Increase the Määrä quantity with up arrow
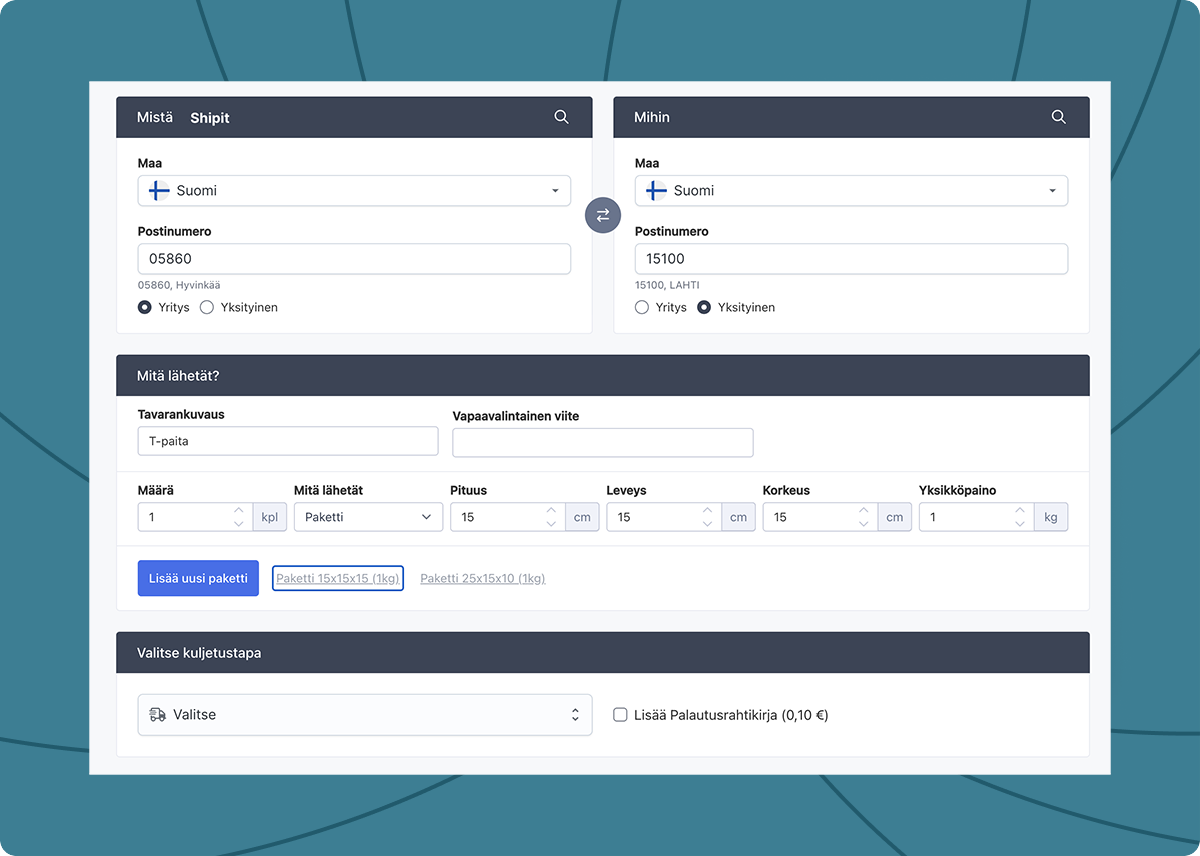Image resolution: width=1200 pixels, height=856 pixels. tap(238, 511)
